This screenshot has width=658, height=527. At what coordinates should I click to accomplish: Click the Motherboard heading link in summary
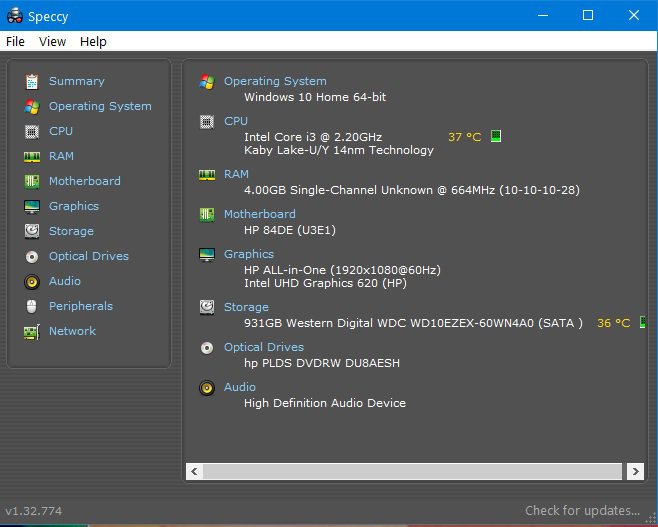pos(260,214)
